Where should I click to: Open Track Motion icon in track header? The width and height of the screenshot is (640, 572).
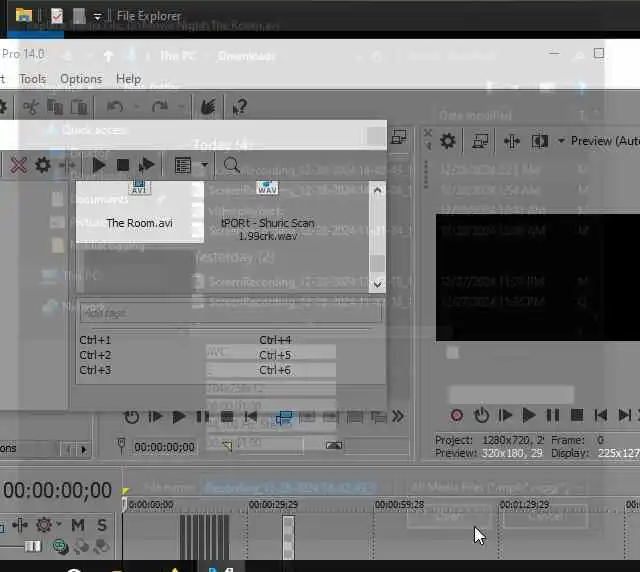pos(20,525)
